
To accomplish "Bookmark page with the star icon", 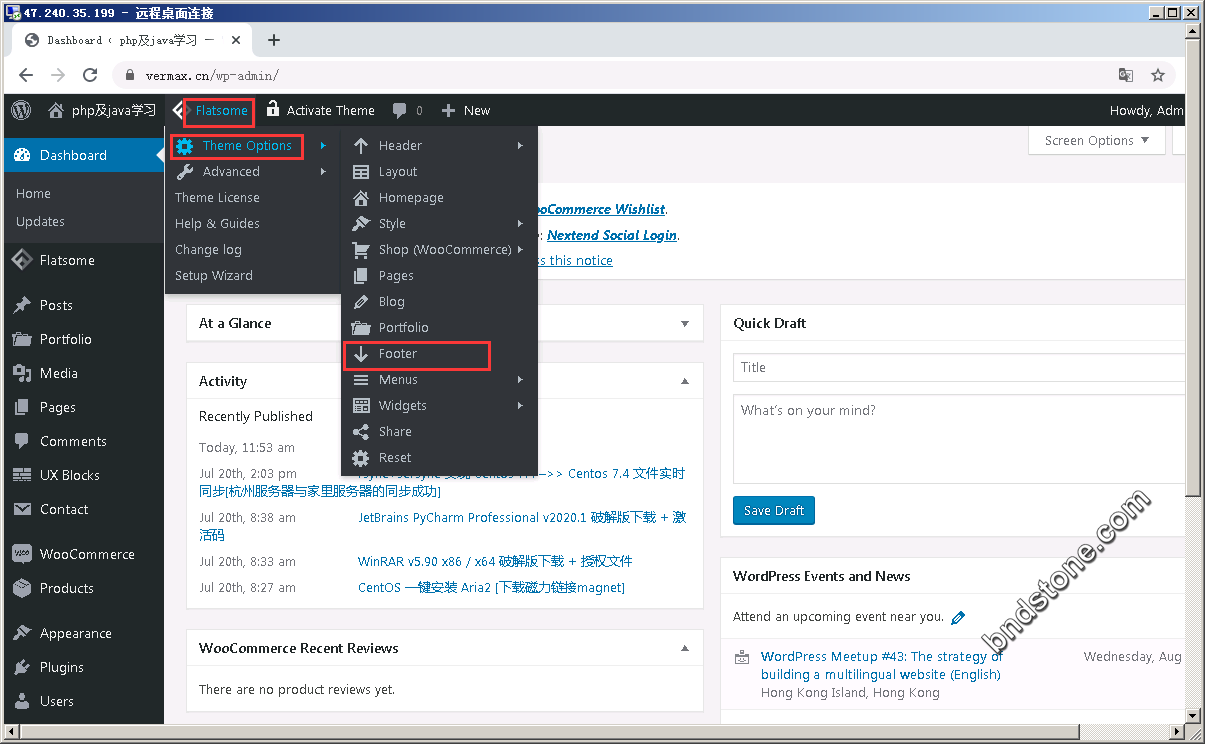I will click(1158, 75).
